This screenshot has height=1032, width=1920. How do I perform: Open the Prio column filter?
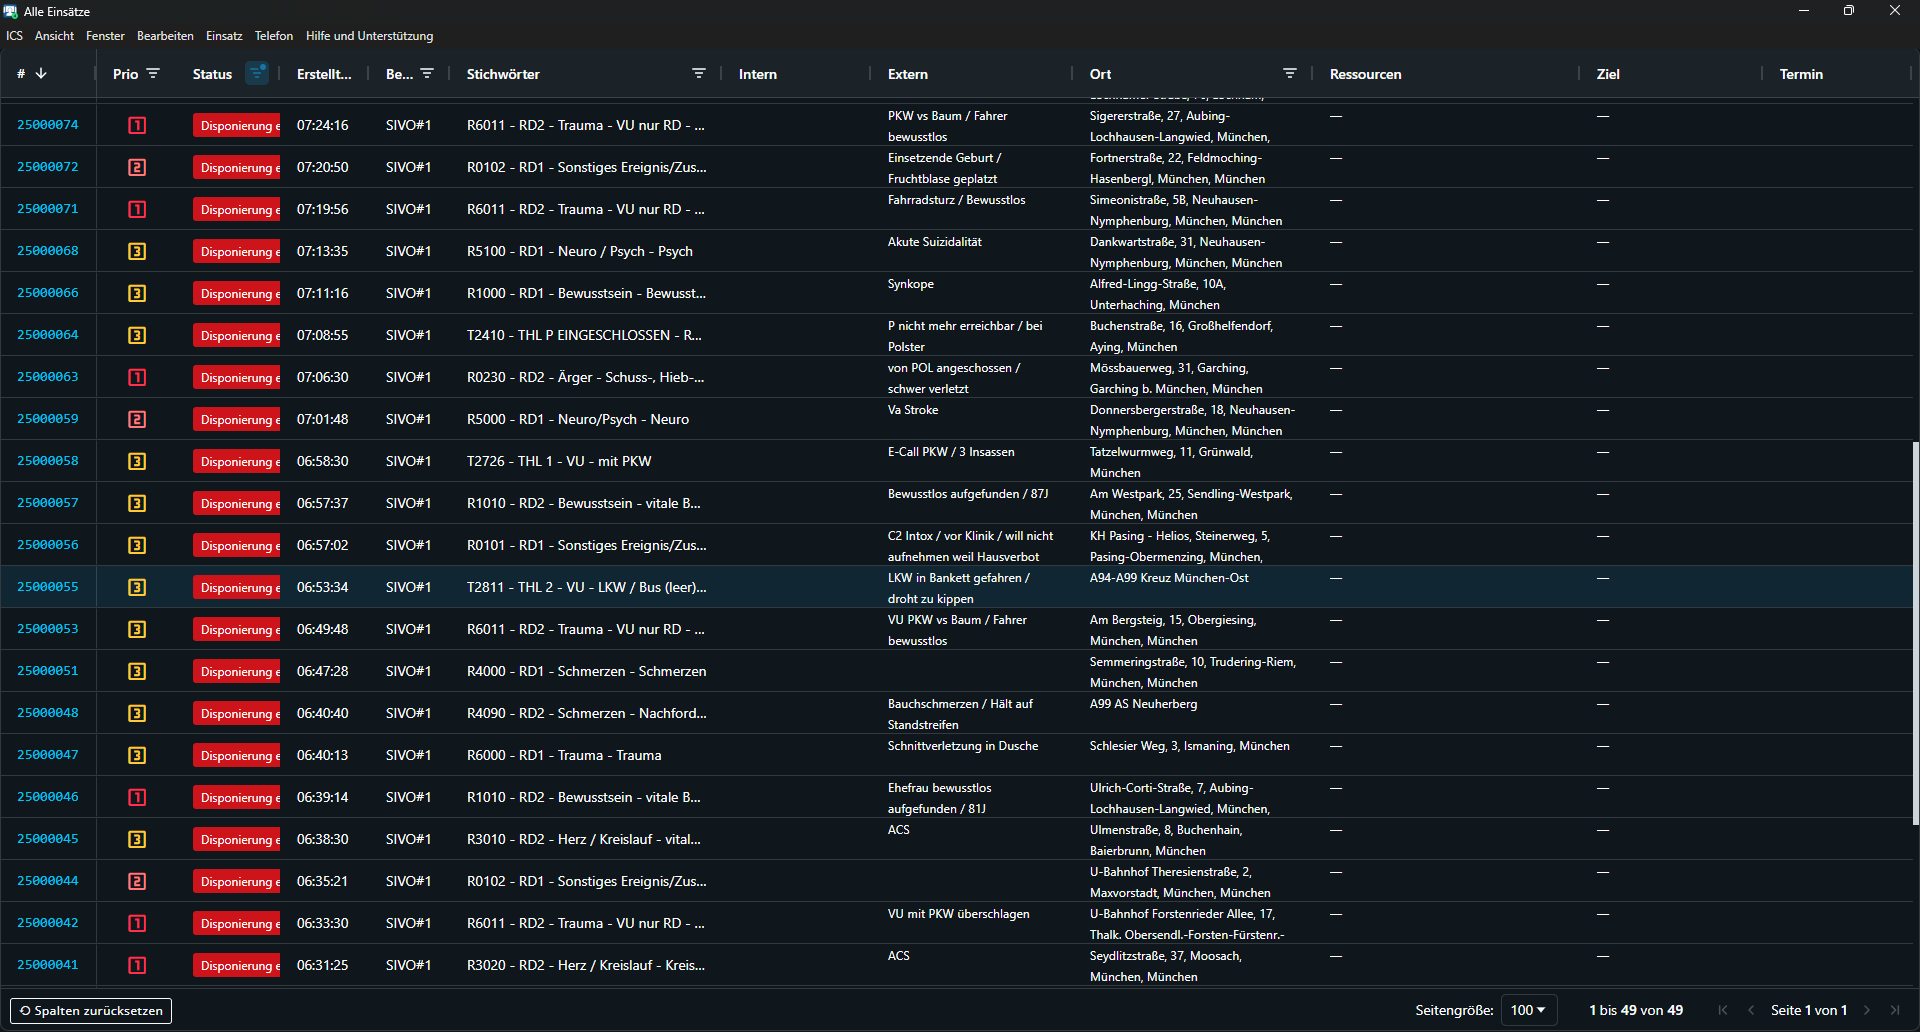click(x=153, y=74)
